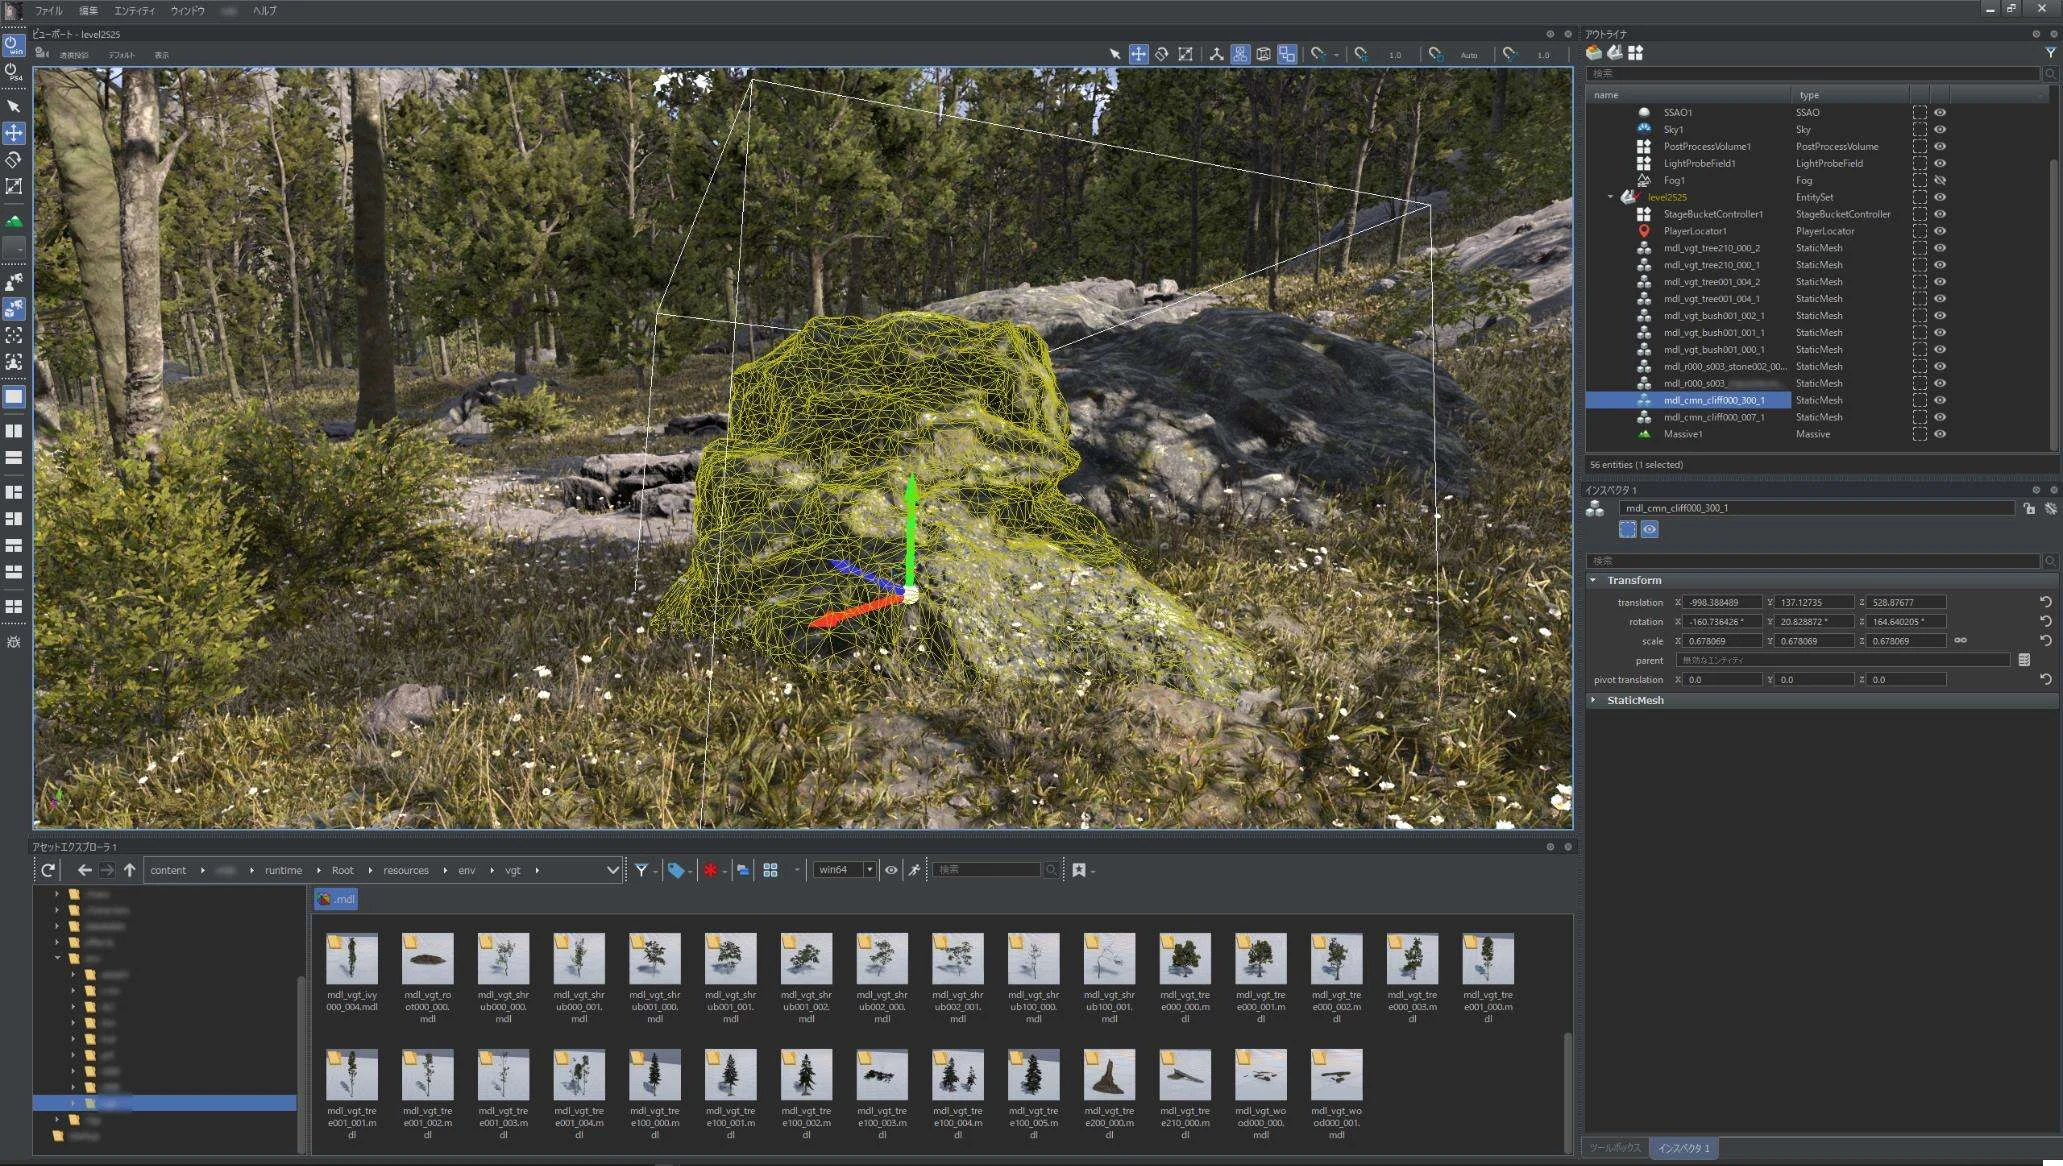Expand the StaticMesh section in inspector

coord(1594,700)
